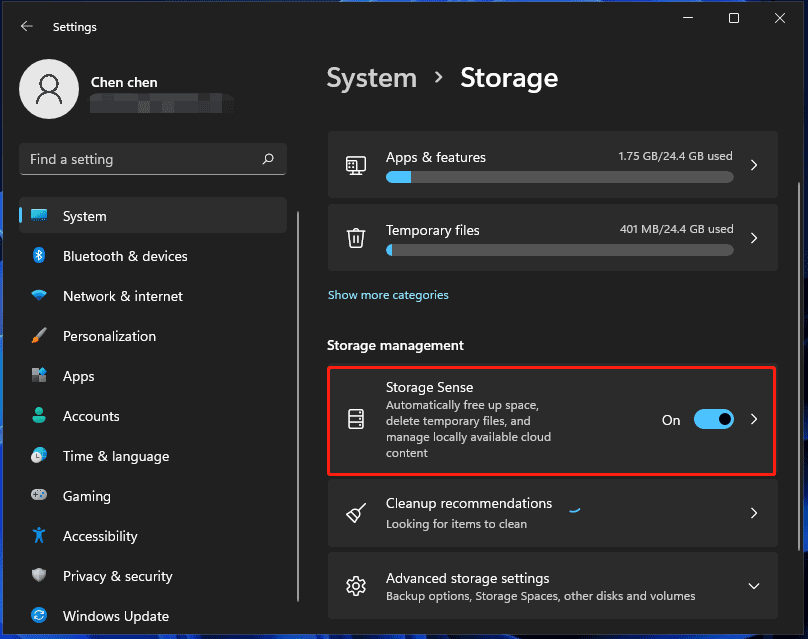
Task: Navigate back using the System breadcrumb
Action: pyautogui.click(x=371, y=77)
